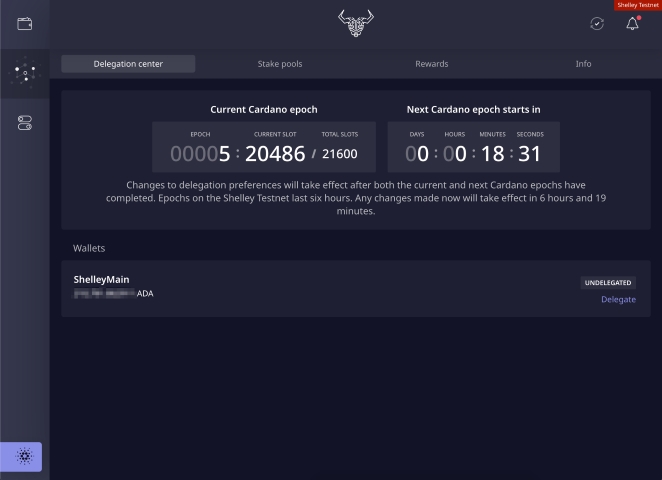Click the Delegate link for ShelleyMain
The height and width of the screenshot is (480, 662).
pyautogui.click(x=618, y=299)
